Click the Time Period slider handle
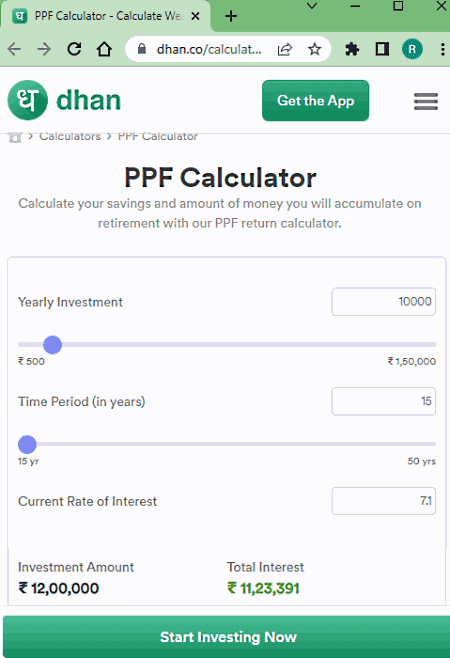The height and width of the screenshot is (658, 450). [x=27, y=444]
